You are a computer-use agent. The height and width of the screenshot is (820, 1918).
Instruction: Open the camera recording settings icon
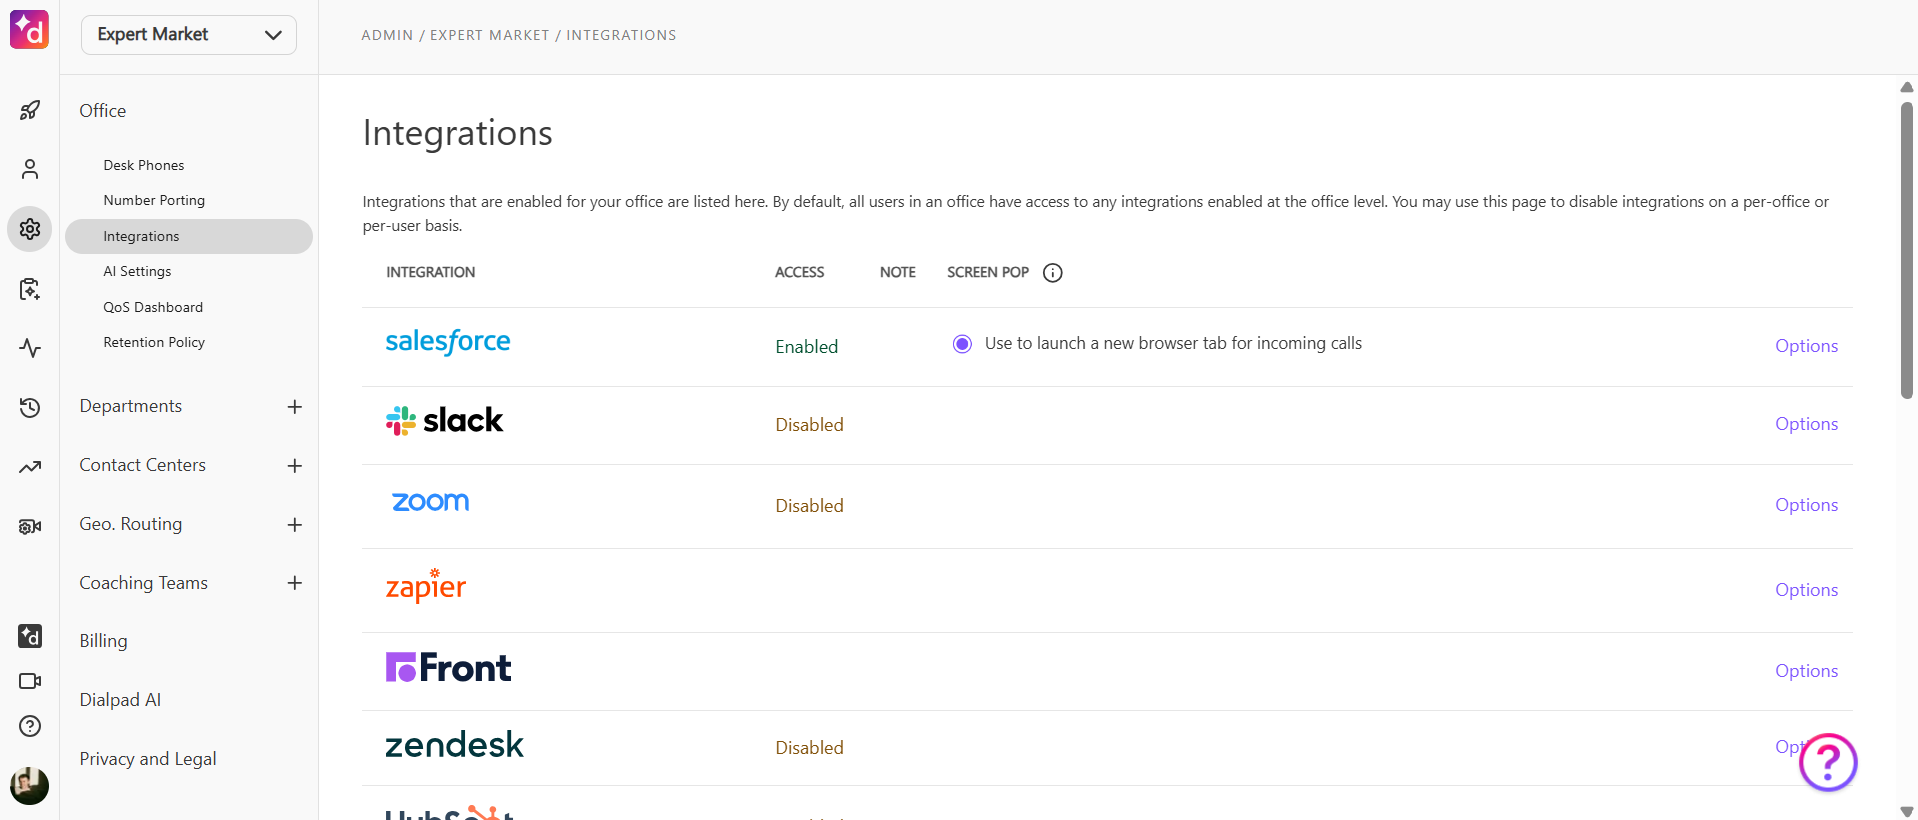click(x=30, y=526)
